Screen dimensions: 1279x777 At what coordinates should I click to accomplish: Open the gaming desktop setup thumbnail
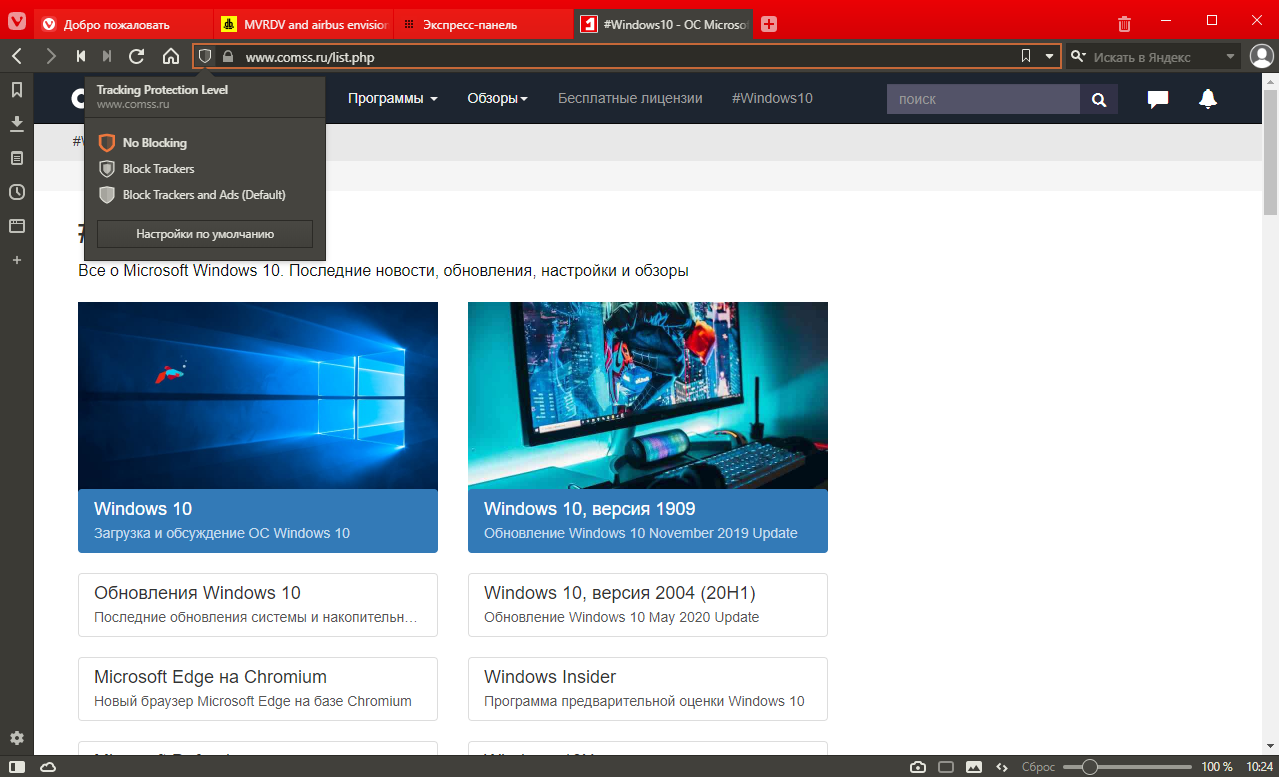[x=648, y=395]
